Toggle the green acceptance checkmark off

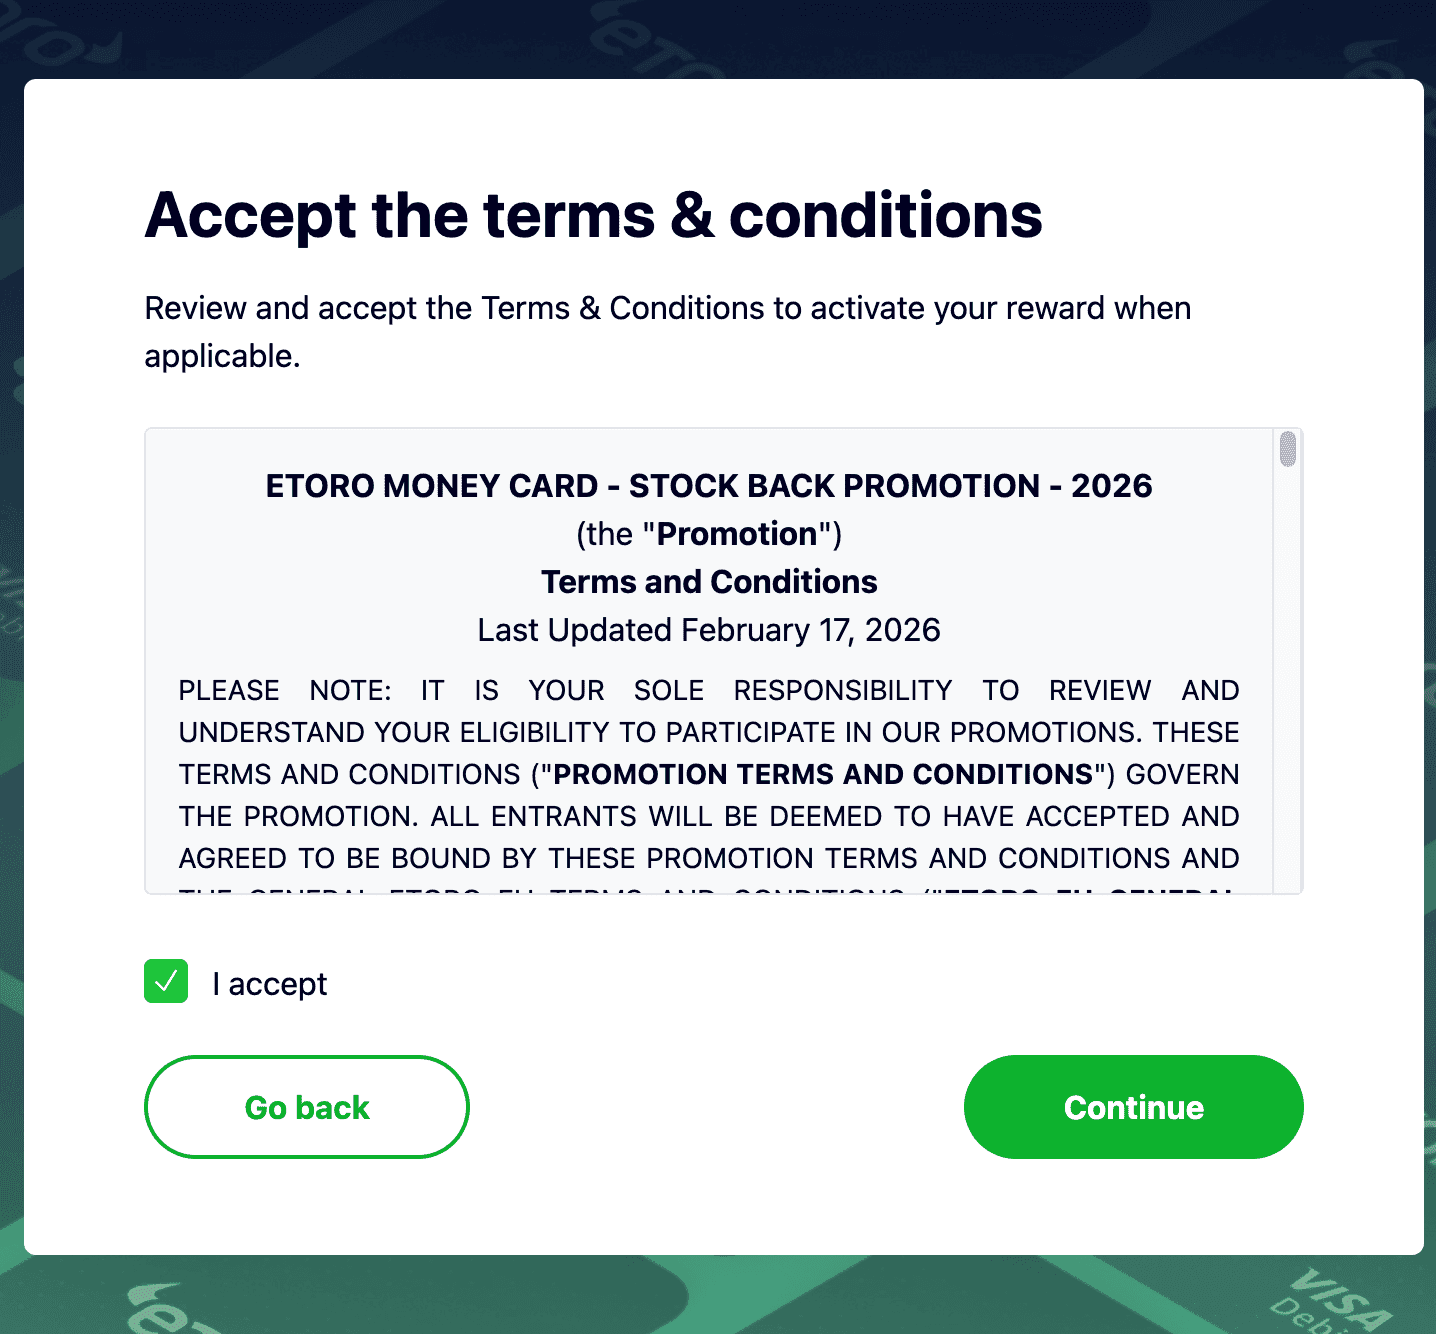pyautogui.click(x=166, y=982)
